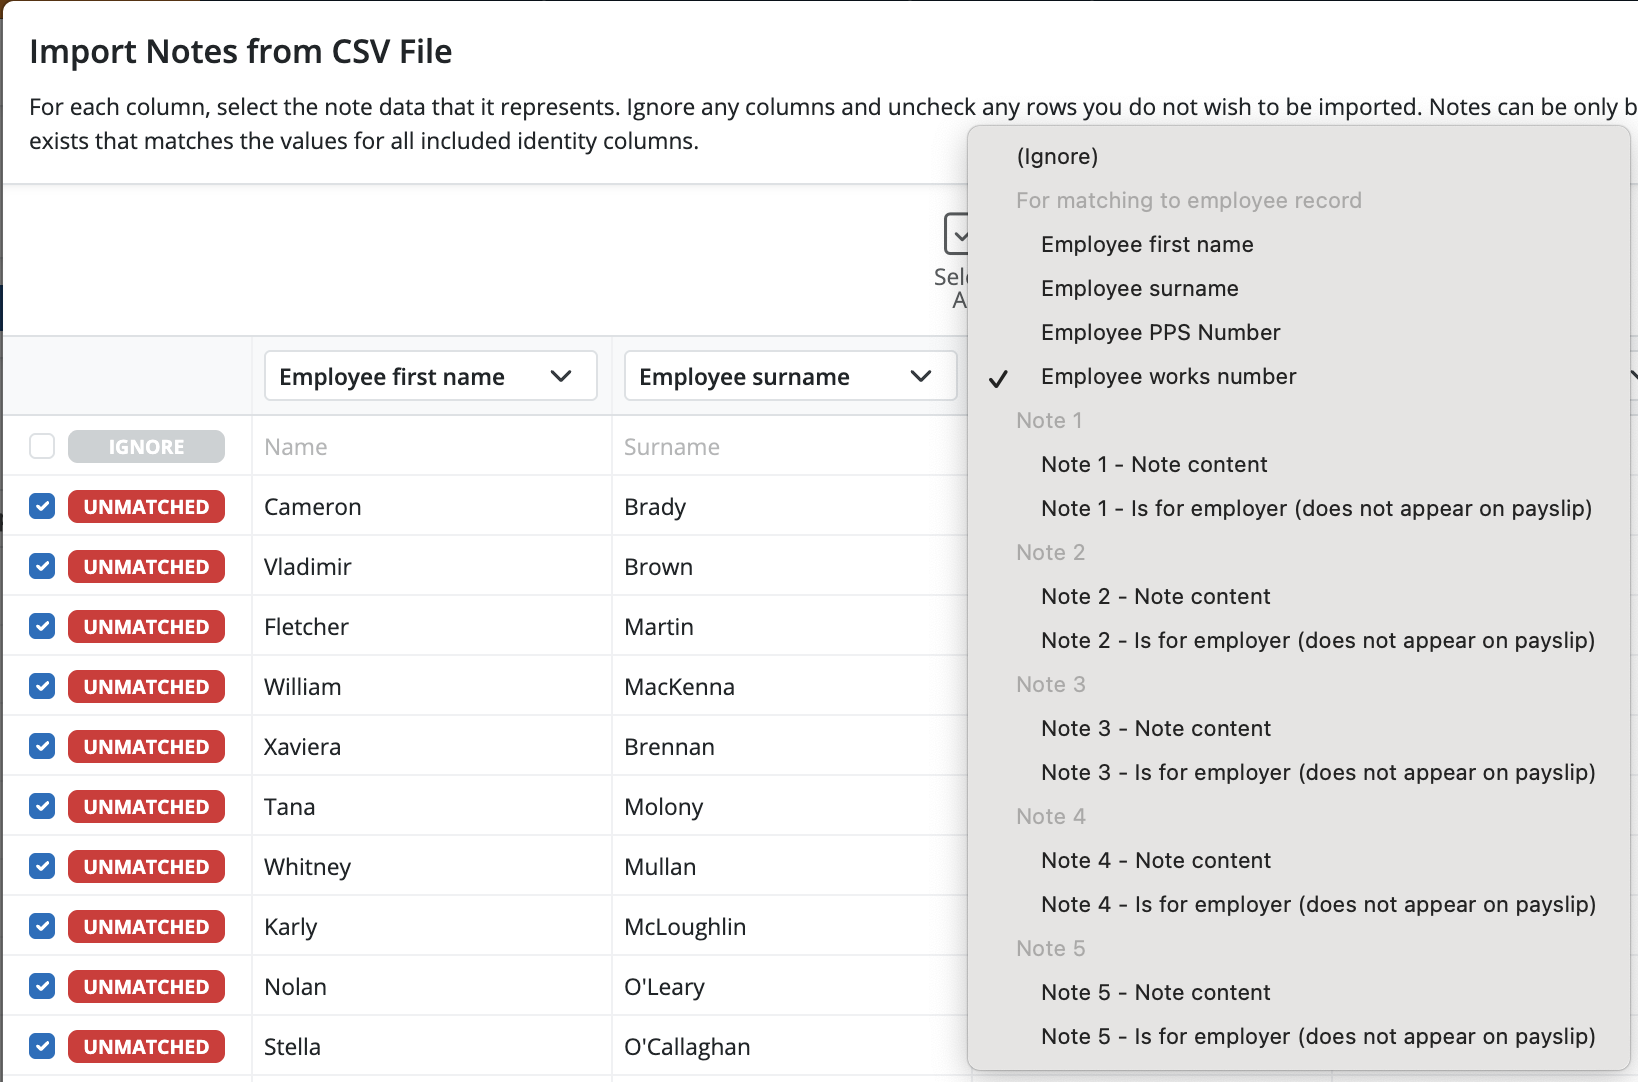Select "Note 1 - Note content" option
The image size is (1638, 1082).
1154,464
